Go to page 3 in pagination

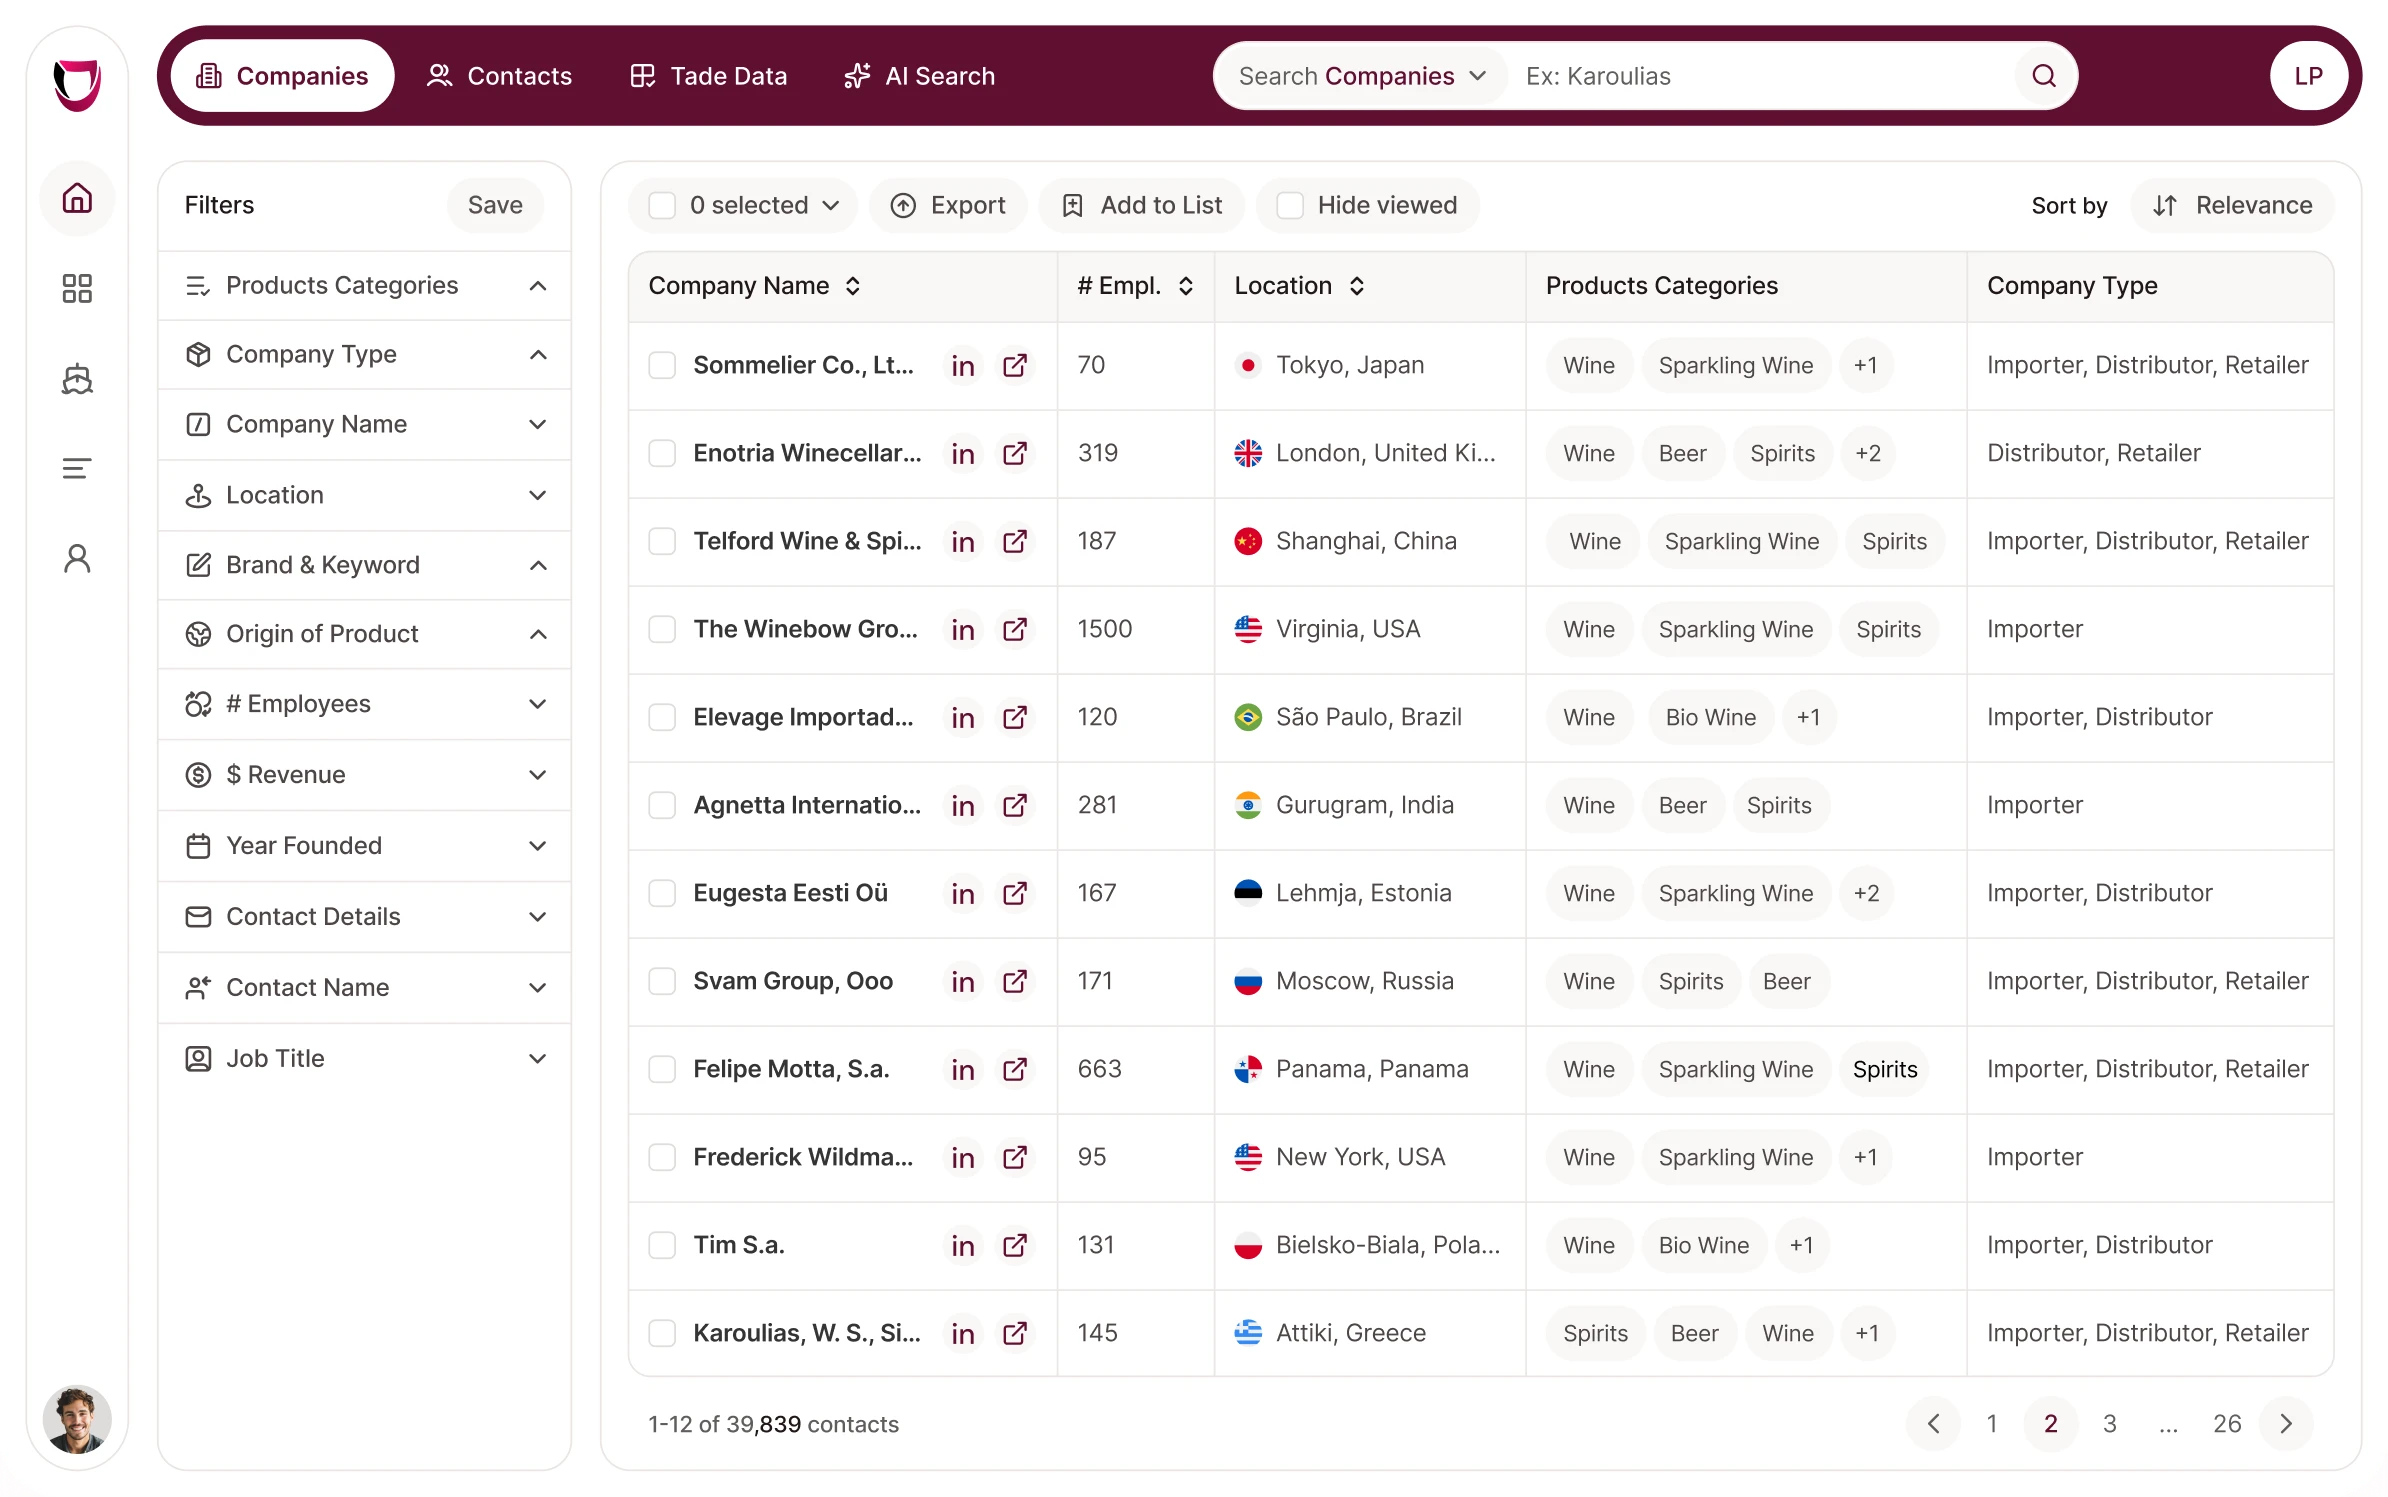coord(2109,1424)
